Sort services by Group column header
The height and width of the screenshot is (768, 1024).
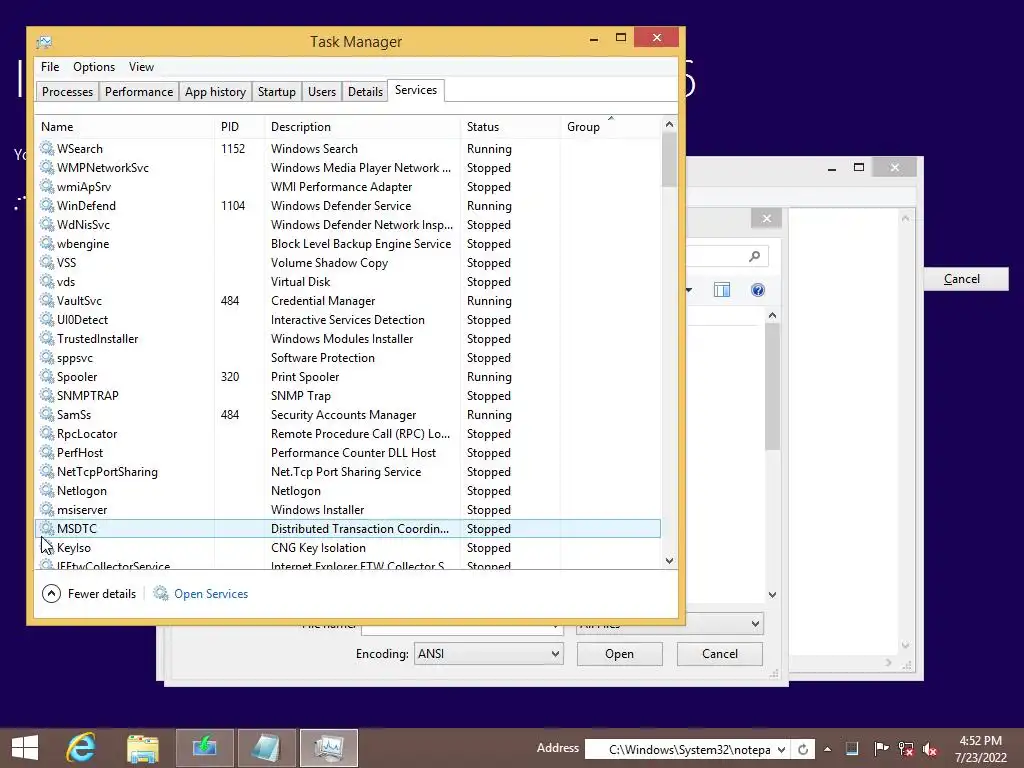click(x=610, y=127)
